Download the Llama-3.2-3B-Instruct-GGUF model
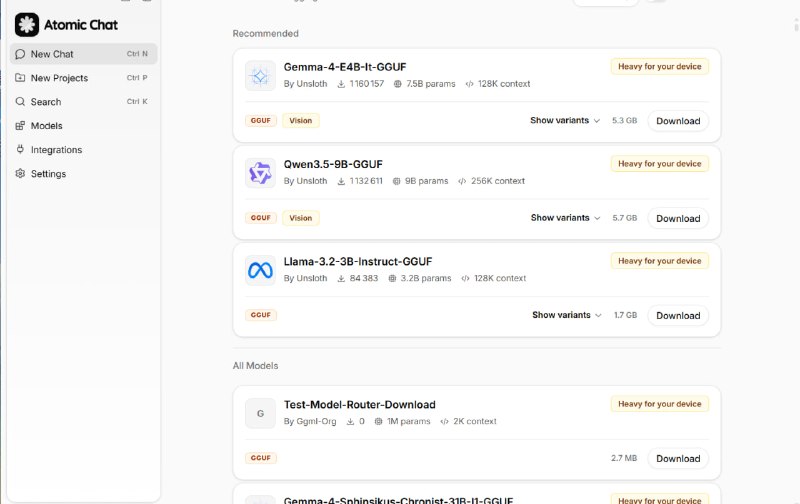This screenshot has height=504, width=800. point(678,315)
